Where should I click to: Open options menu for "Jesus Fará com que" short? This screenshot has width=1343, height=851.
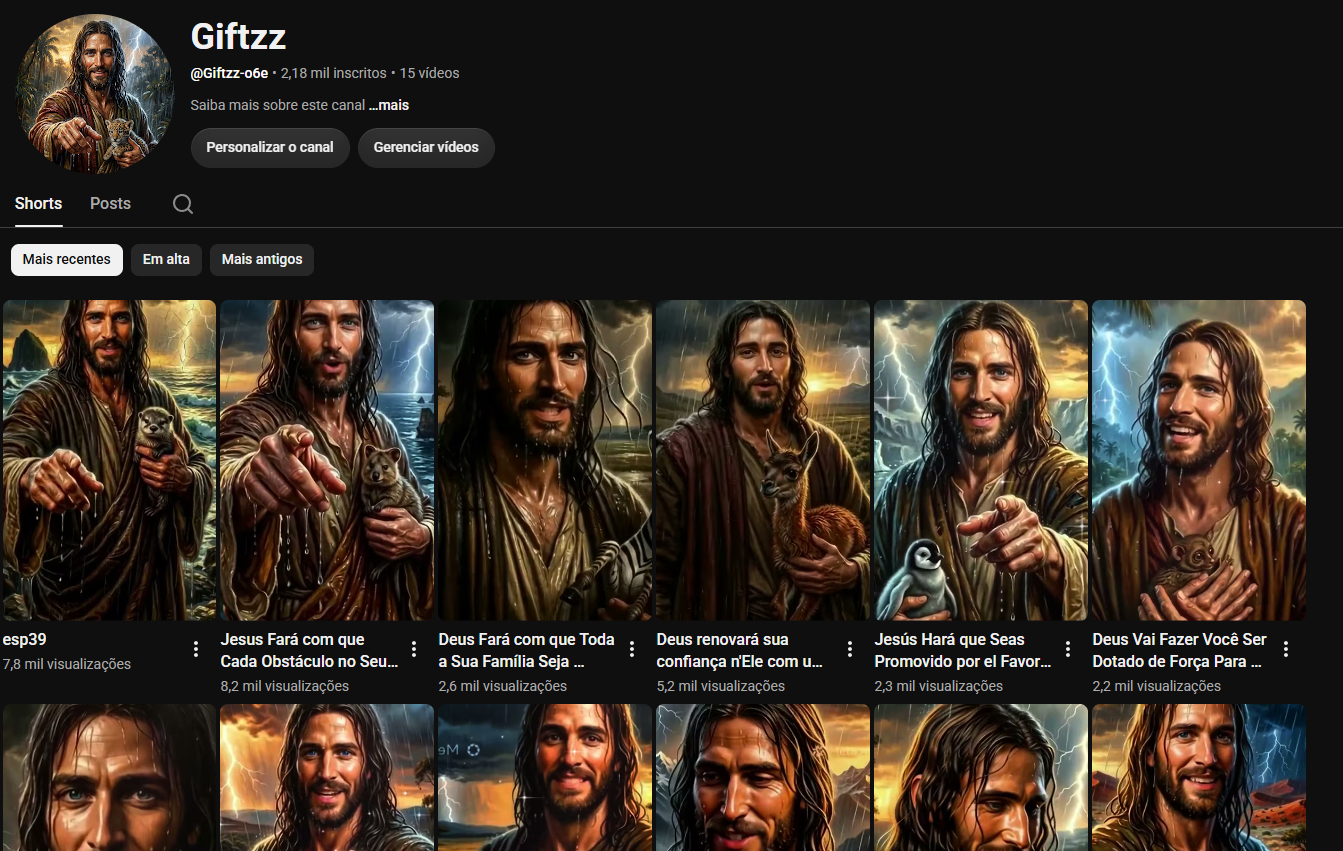(414, 649)
